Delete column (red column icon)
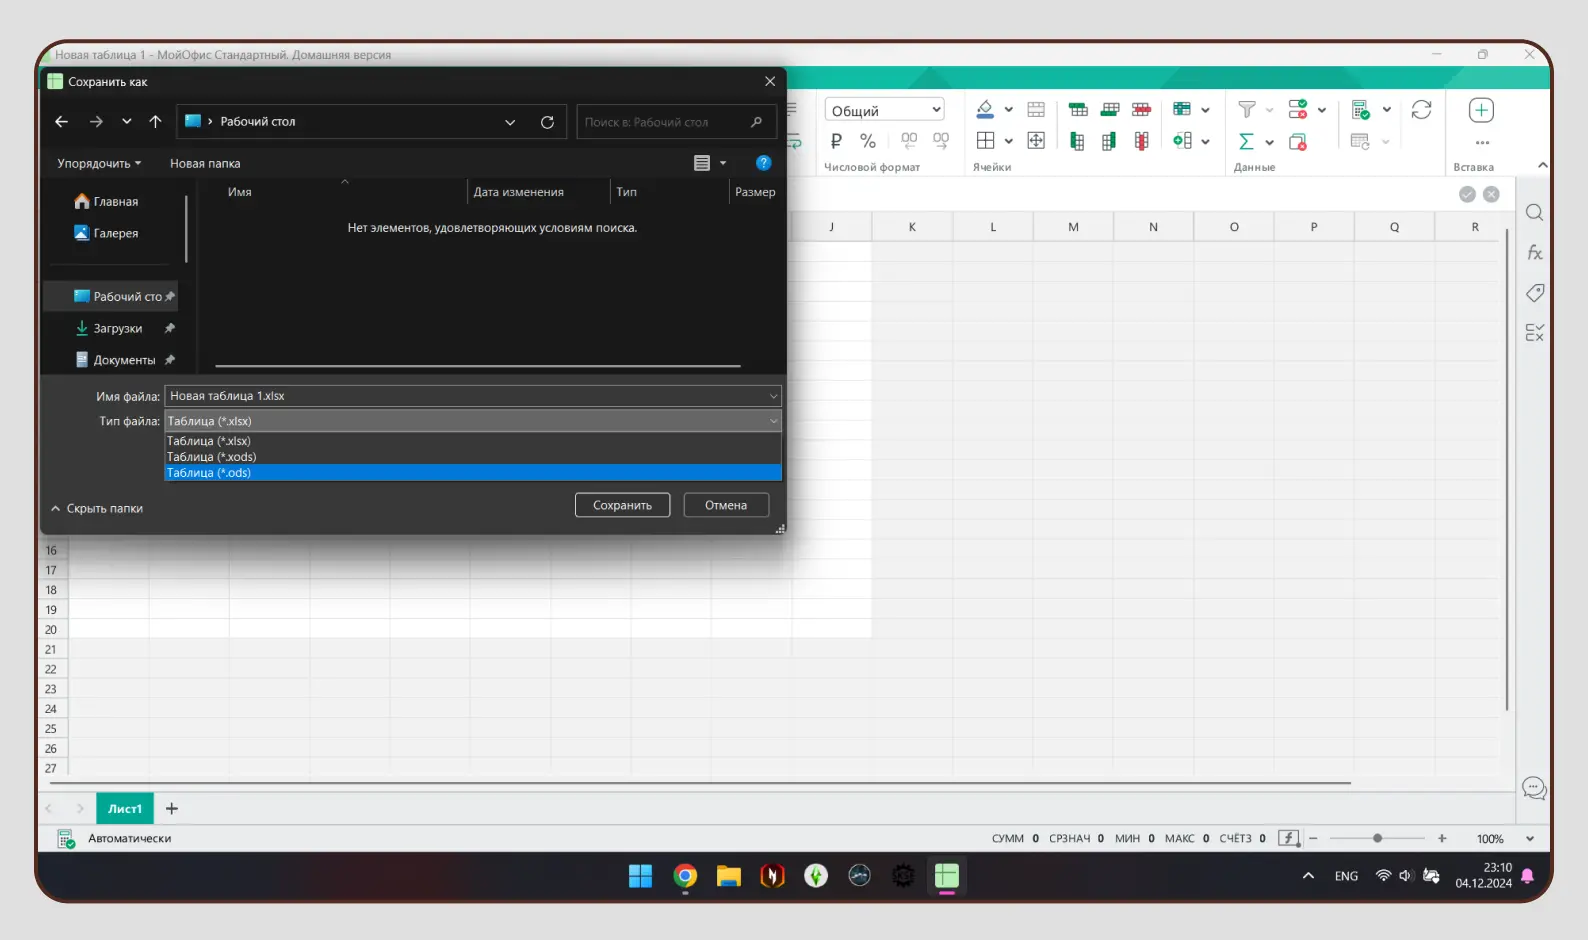The image size is (1588, 940). point(1141,141)
